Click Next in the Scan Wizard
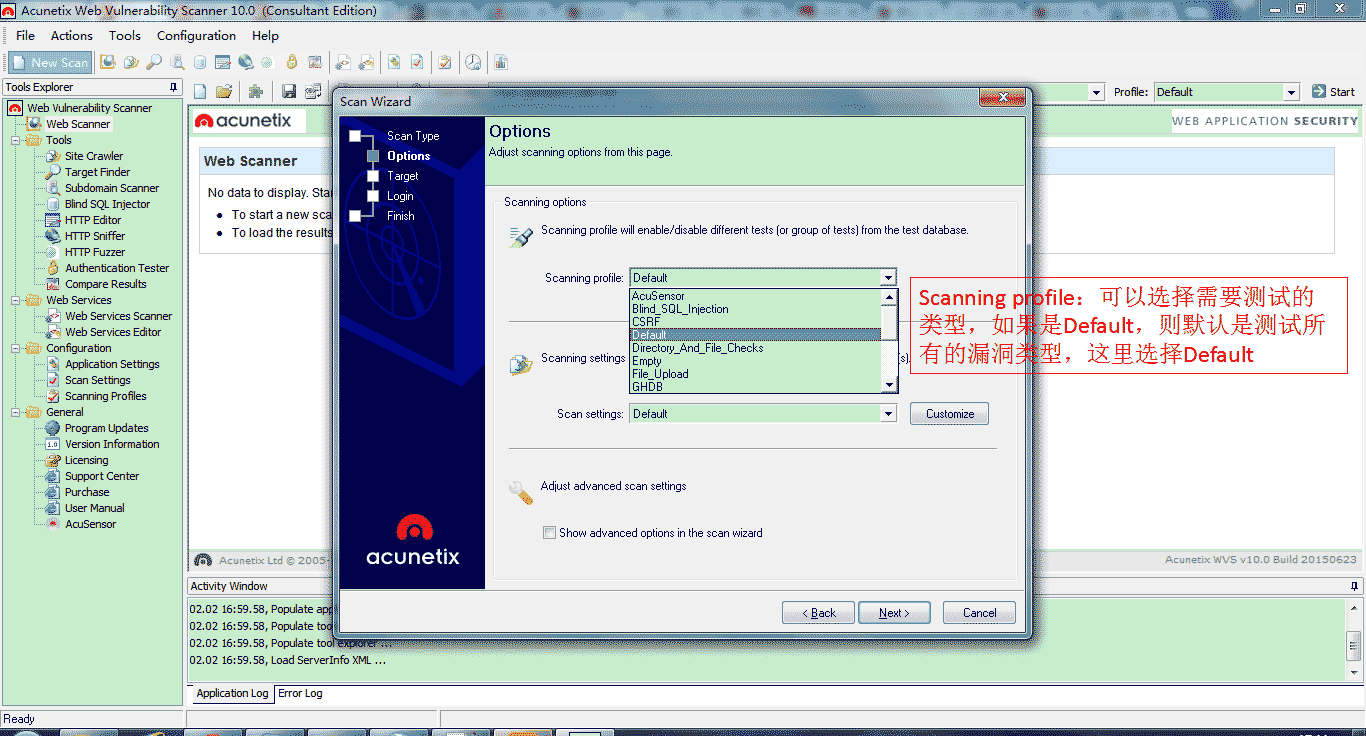This screenshot has height=736, width=1366. pyautogui.click(x=893, y=612)
